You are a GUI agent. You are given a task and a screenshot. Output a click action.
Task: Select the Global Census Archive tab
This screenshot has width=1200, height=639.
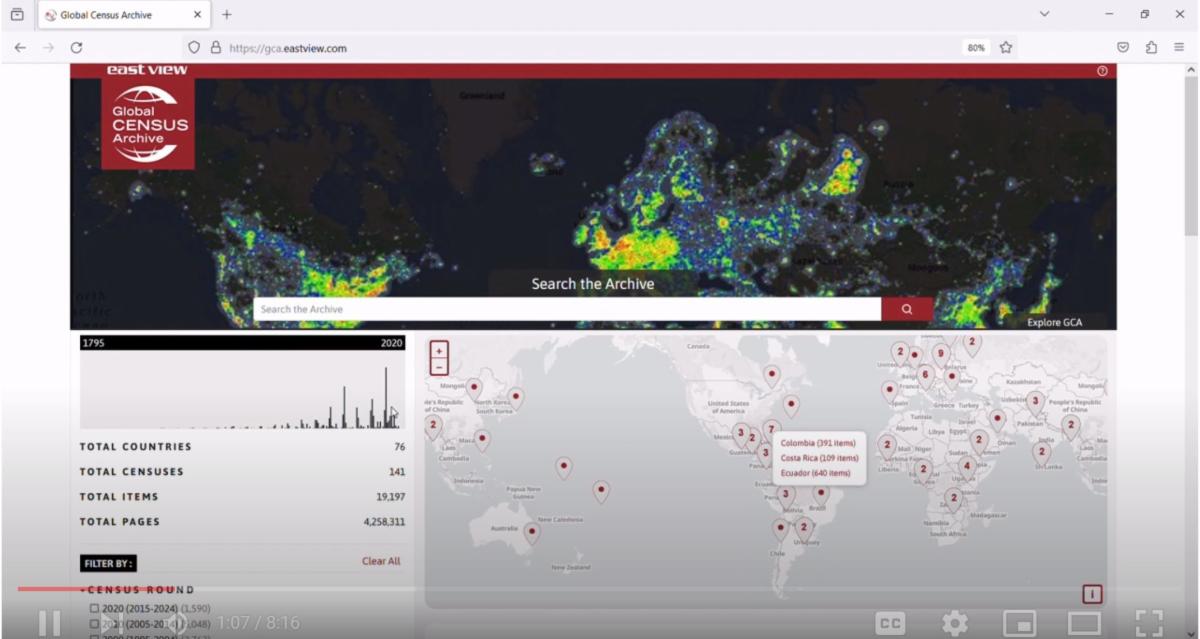pos(120,15)
